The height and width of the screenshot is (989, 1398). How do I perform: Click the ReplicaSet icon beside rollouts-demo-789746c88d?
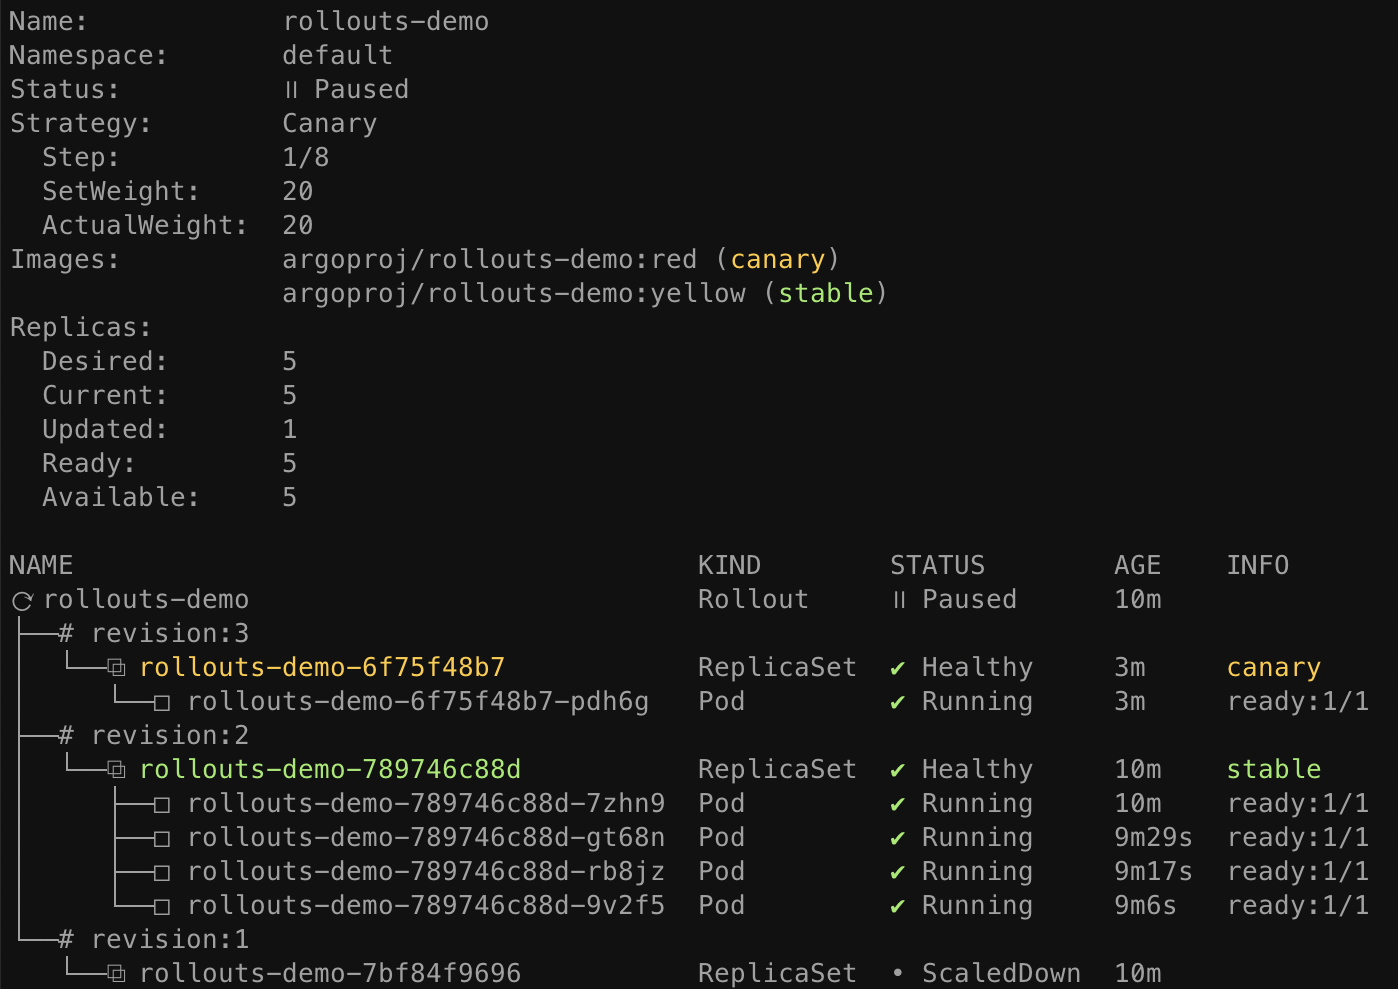pos(117,769)
